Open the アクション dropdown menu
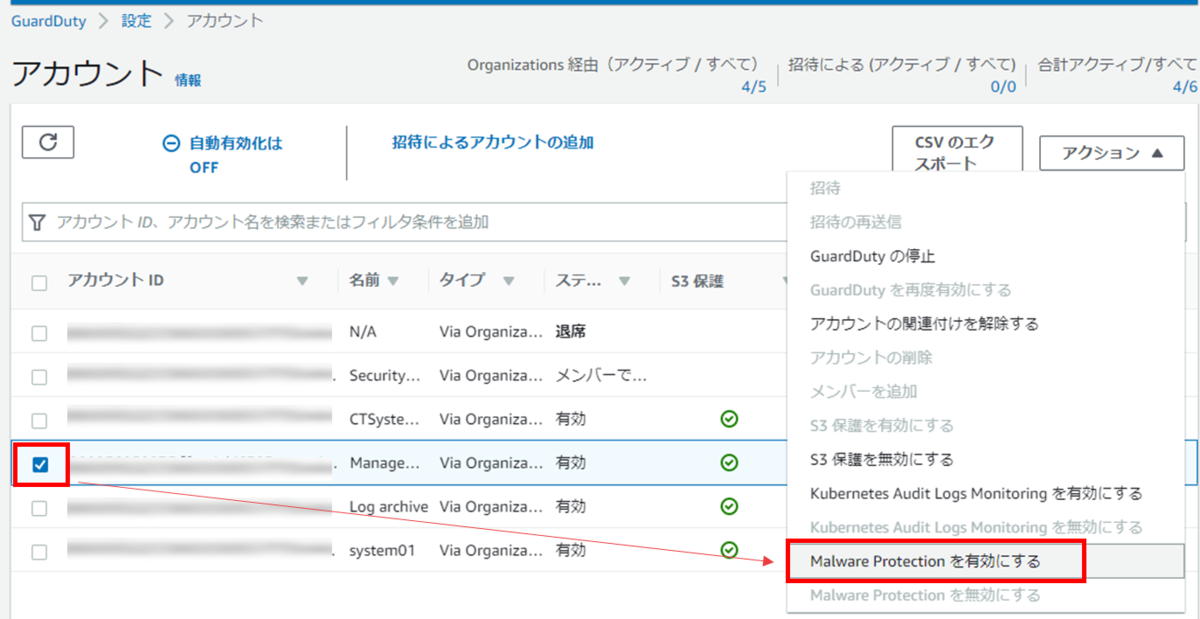1200x619 pixels. pyautogui.click(x=1112, y=153)
